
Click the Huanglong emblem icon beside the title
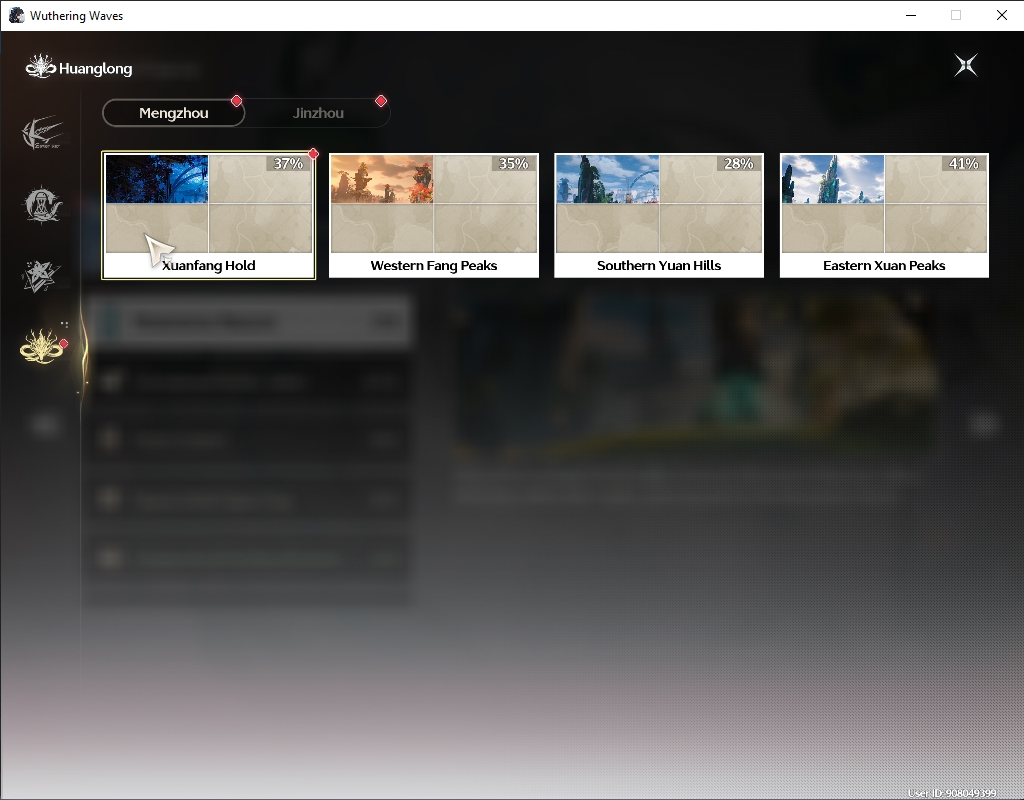click(40, 67)
